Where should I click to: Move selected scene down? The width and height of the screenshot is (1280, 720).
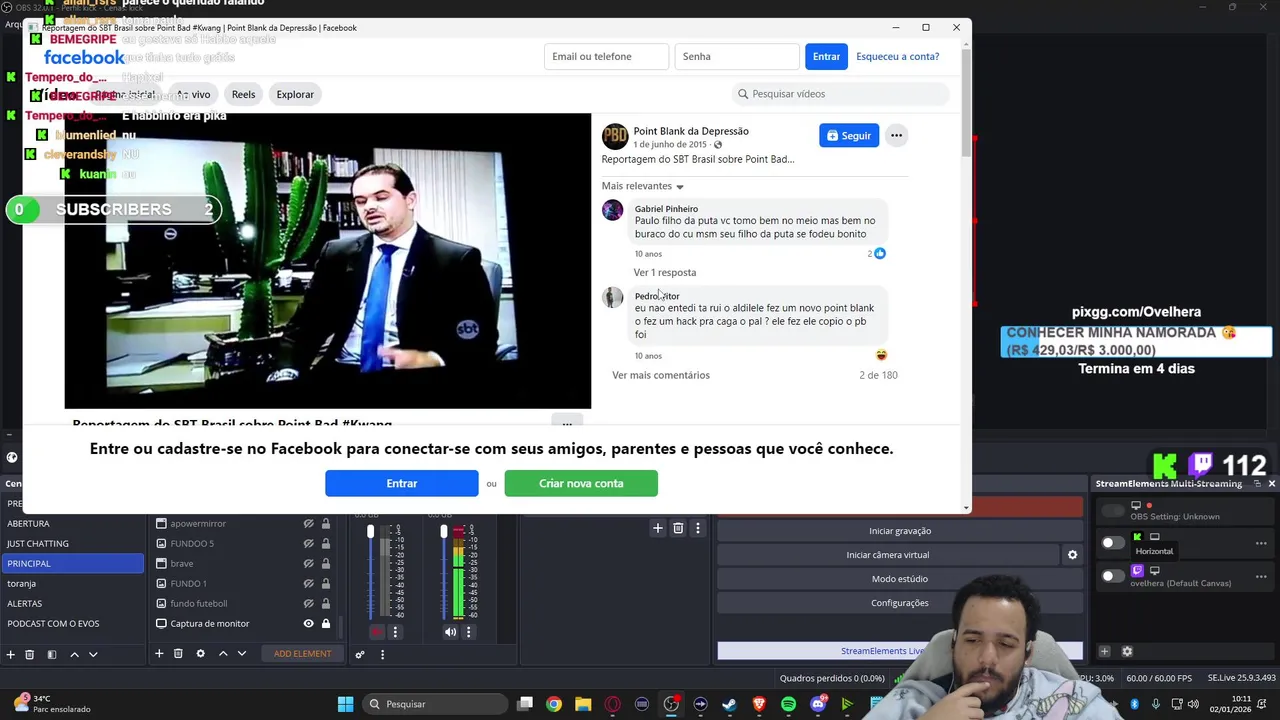[x=93, y=654]
